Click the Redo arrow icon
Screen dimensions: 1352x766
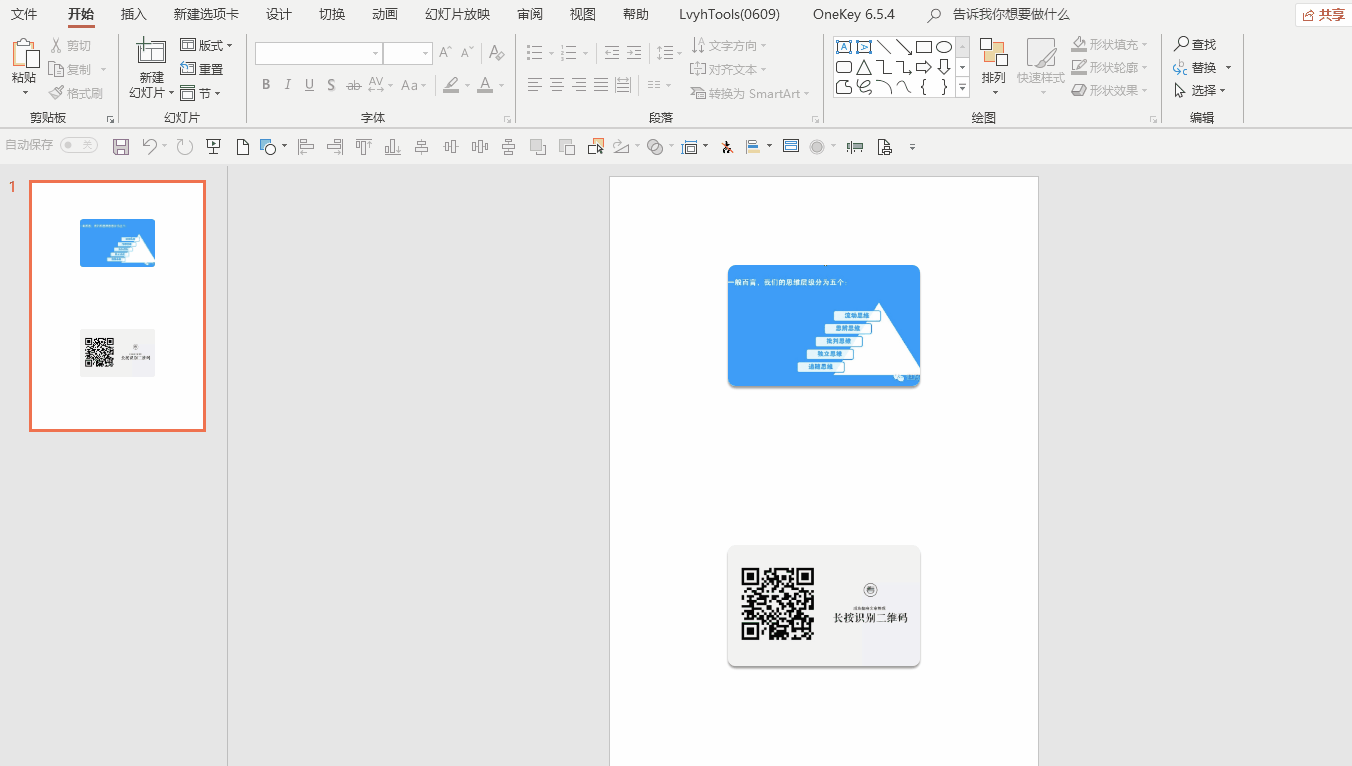184,147
